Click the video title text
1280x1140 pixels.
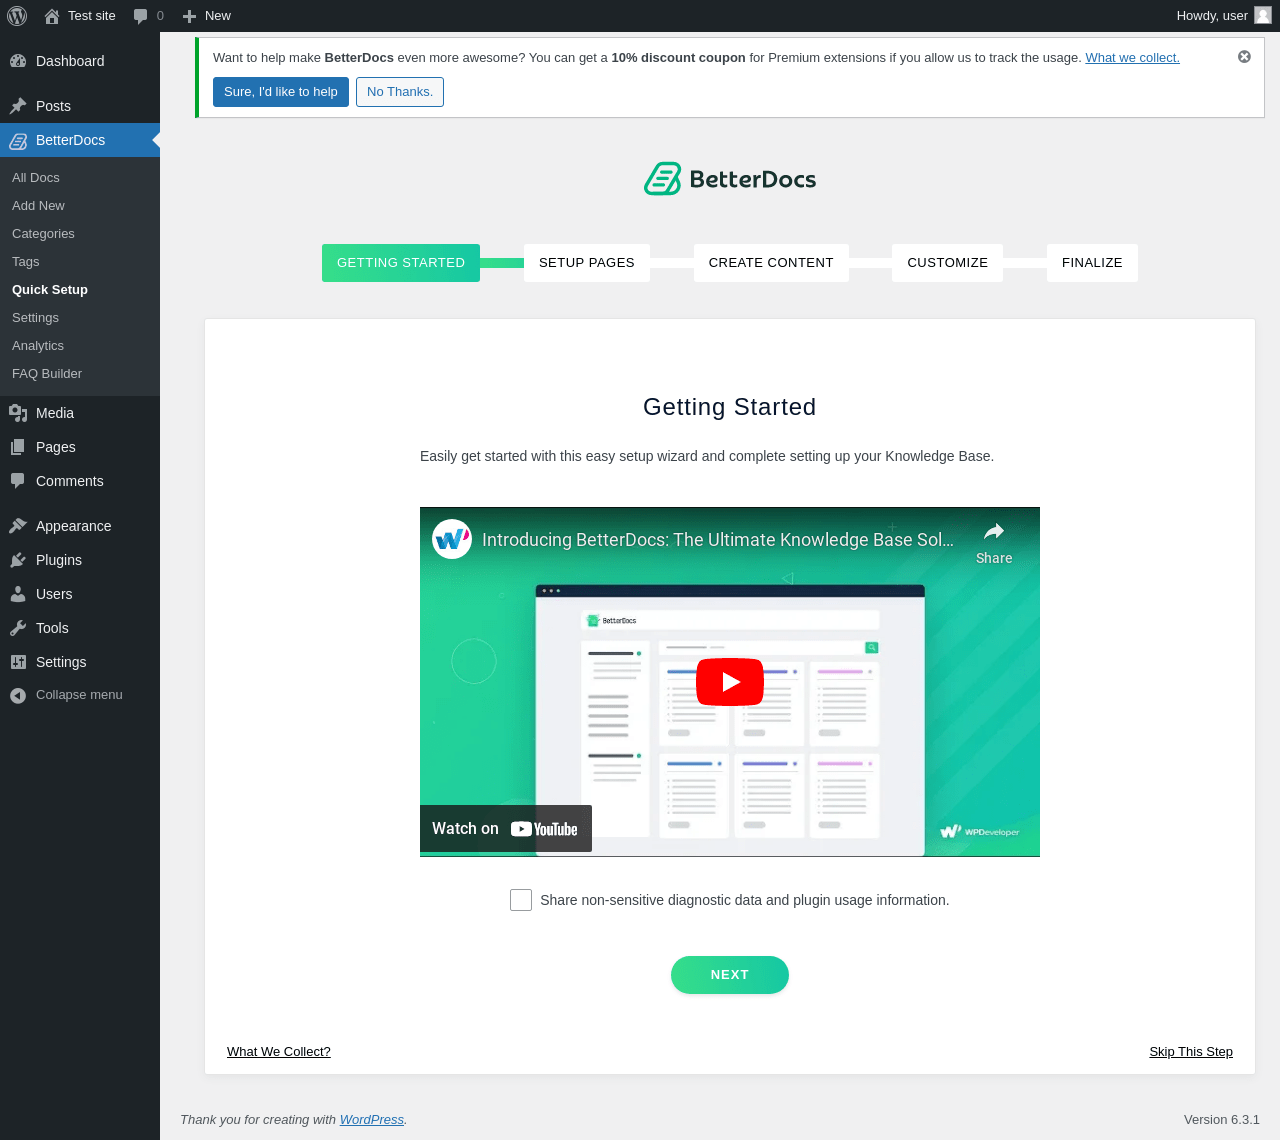click(718, 540)
